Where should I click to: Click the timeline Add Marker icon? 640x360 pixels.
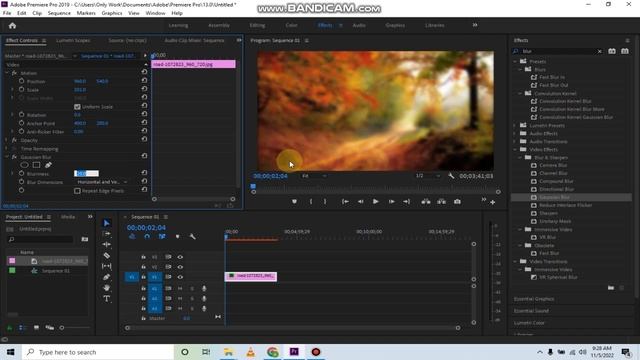(177, 236)
